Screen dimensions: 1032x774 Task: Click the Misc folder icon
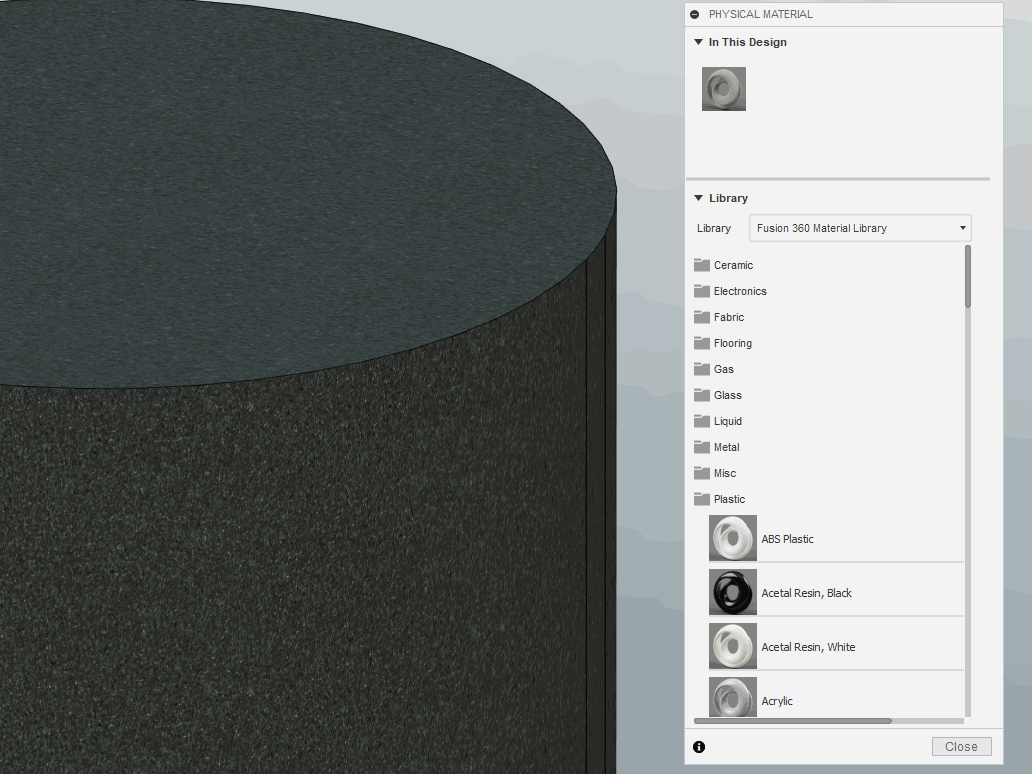tap(702, 473)
